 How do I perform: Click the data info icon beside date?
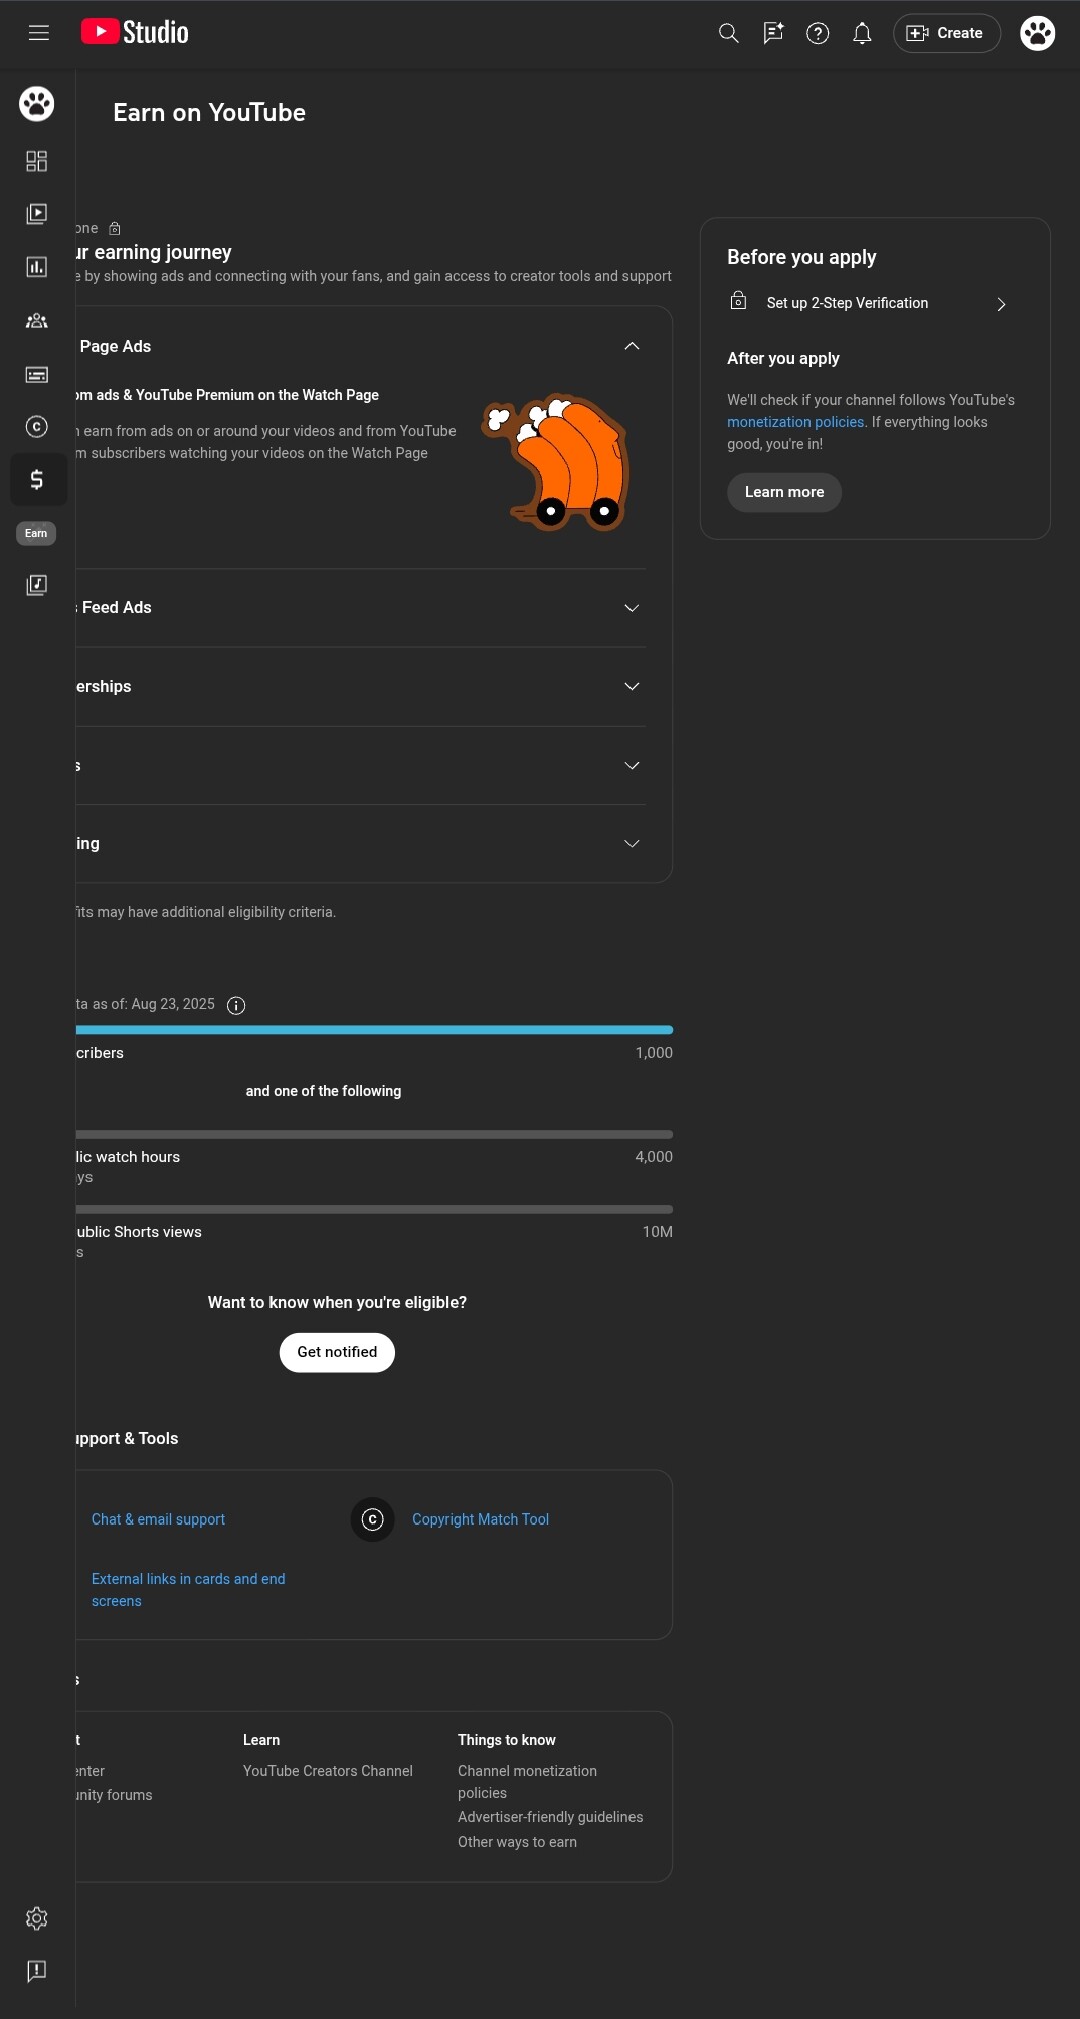pos(236,1005)
